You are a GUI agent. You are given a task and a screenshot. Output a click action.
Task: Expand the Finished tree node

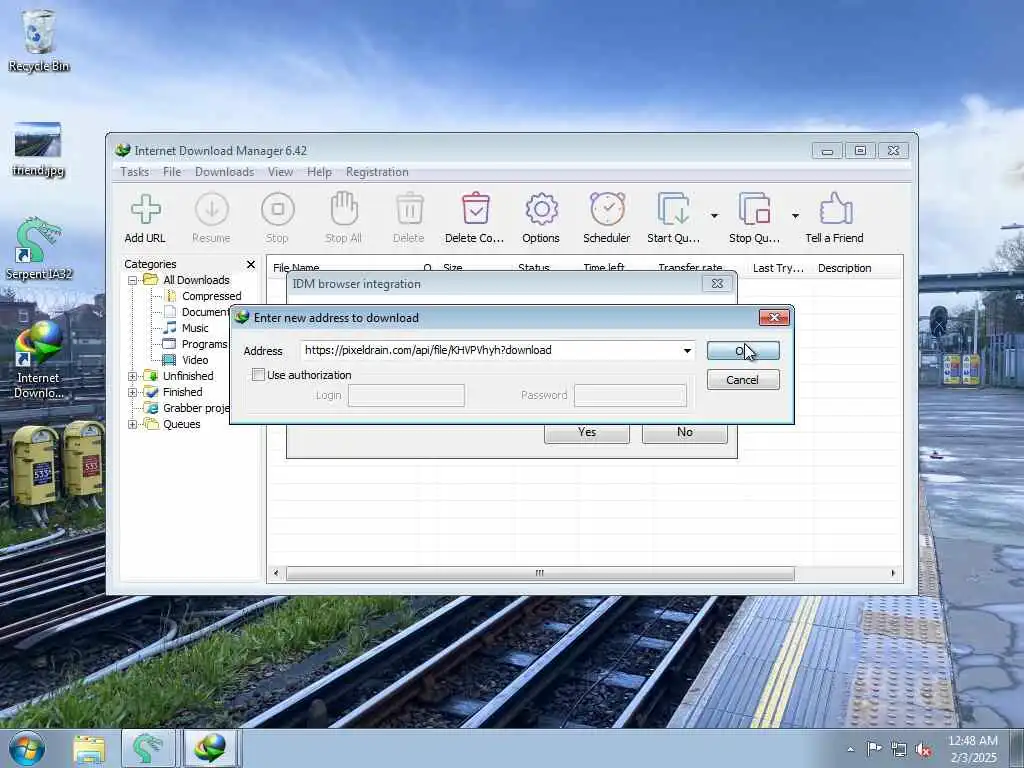(133, 392)
